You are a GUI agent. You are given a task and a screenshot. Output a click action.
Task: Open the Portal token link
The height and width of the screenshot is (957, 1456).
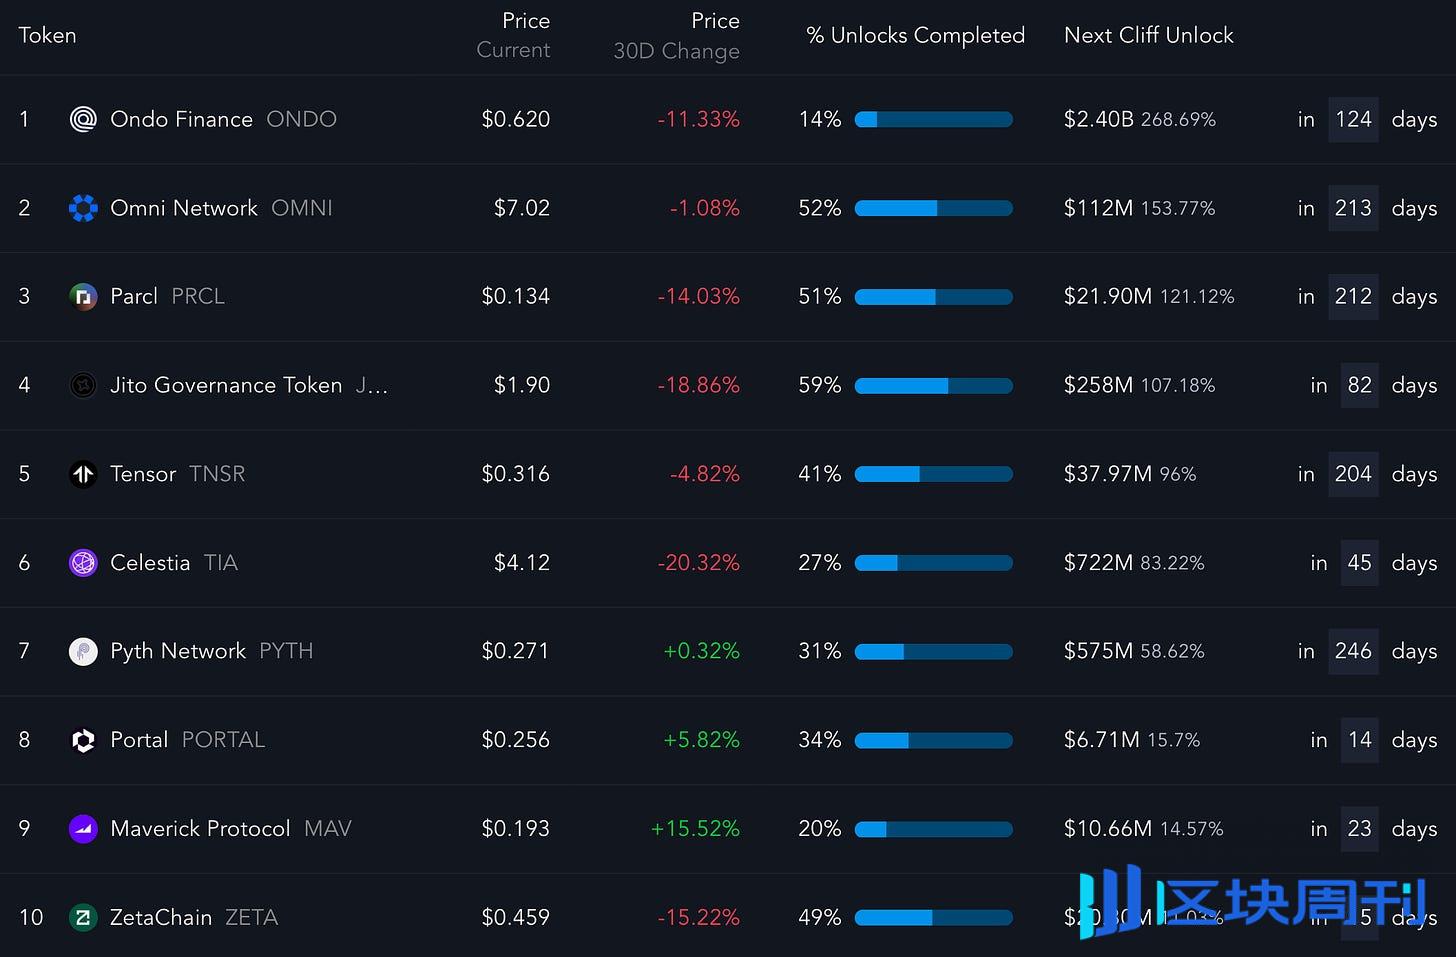coord(187,740)
